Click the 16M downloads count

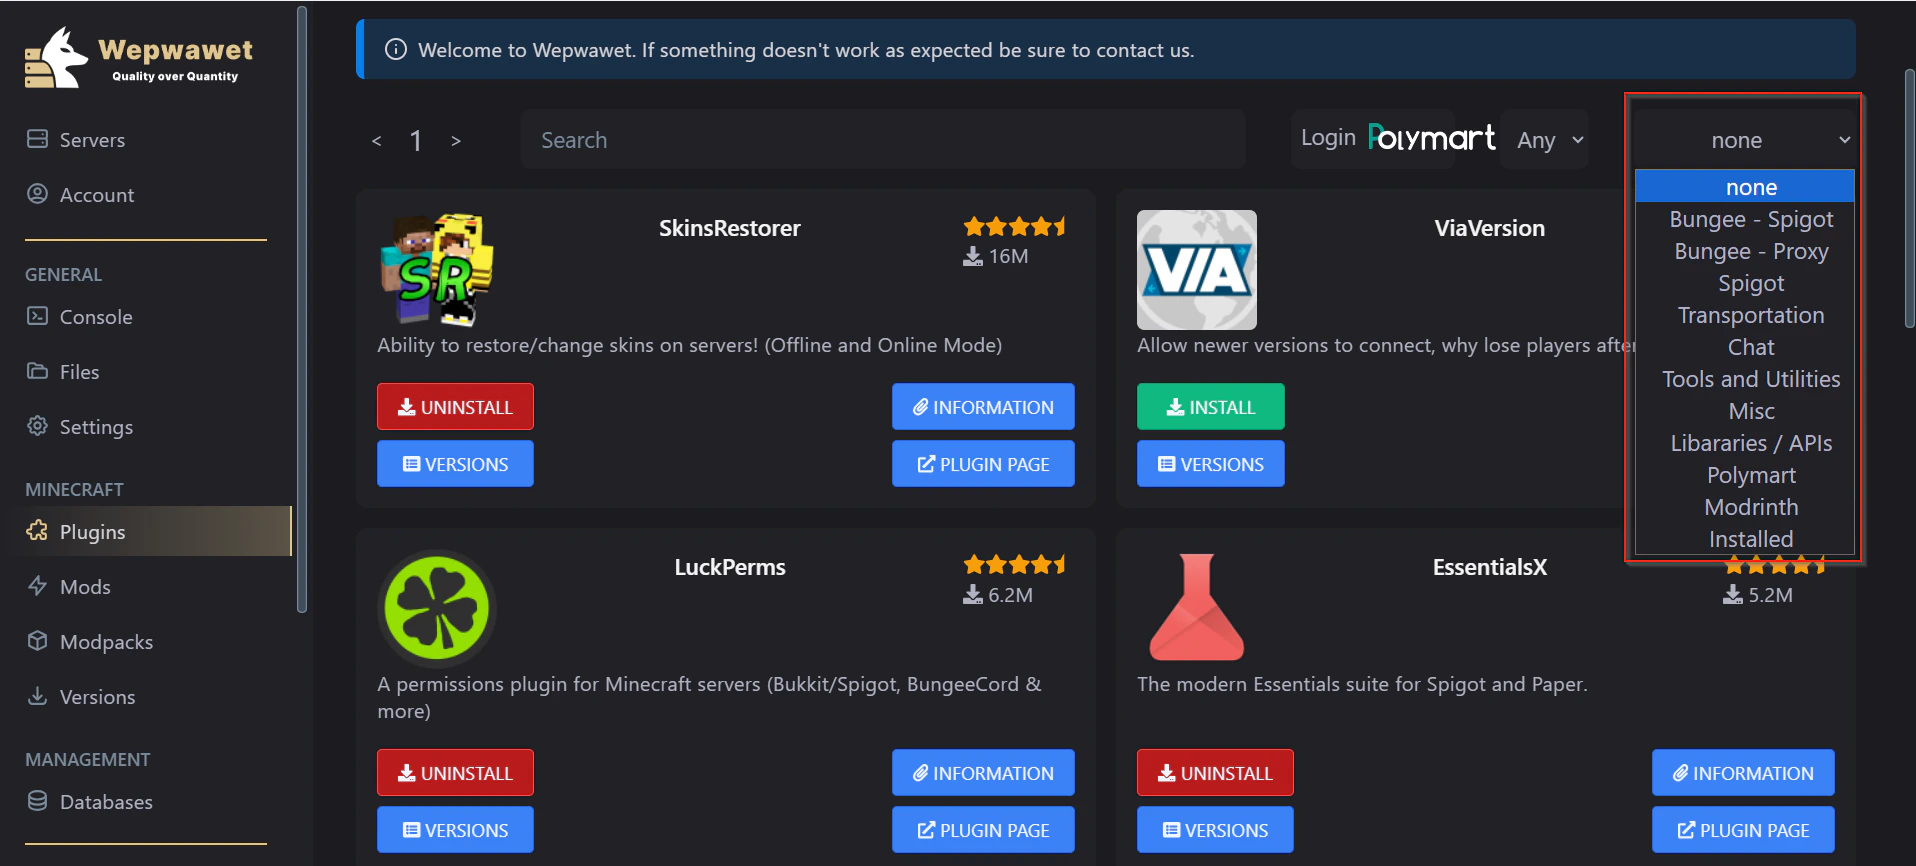[996, 256]
